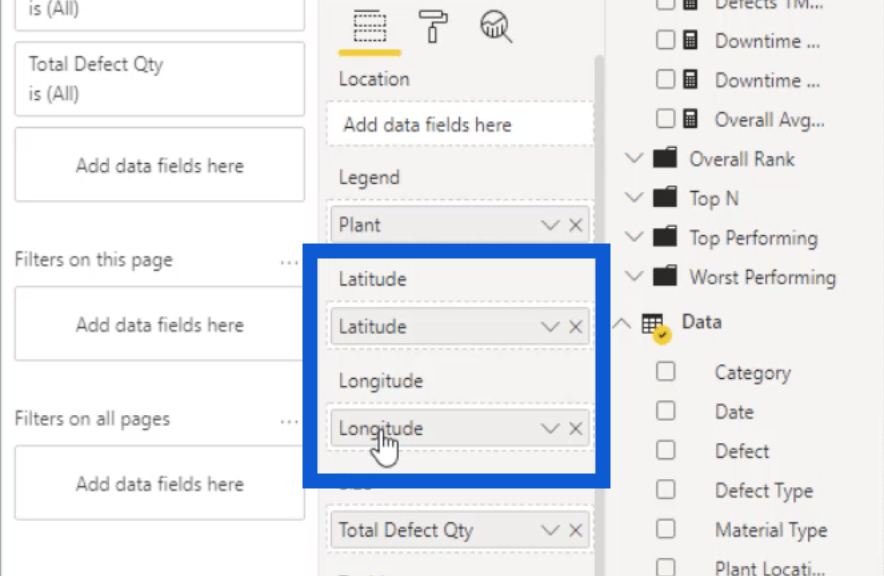Open the Format paint roller tab
Screen dimensions: 884x576
(x=432, y=26)
